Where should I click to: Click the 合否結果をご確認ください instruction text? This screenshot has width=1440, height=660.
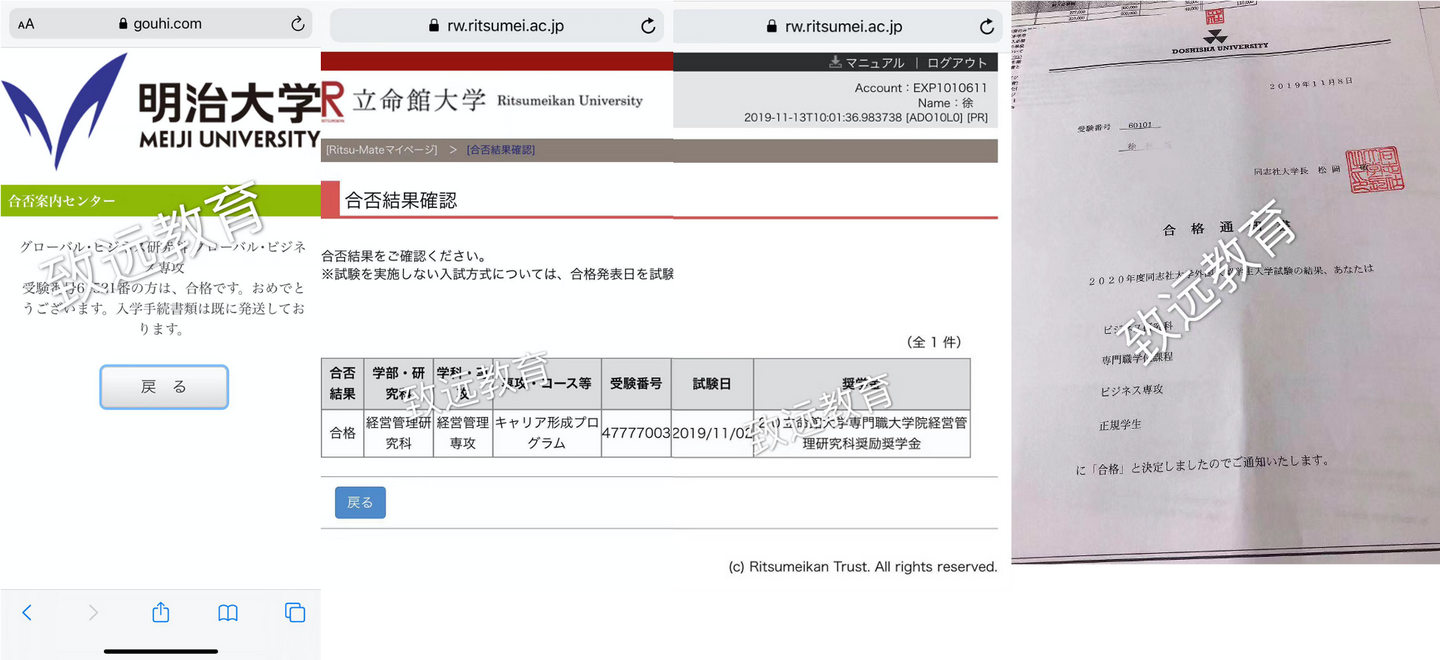point(404,256)
